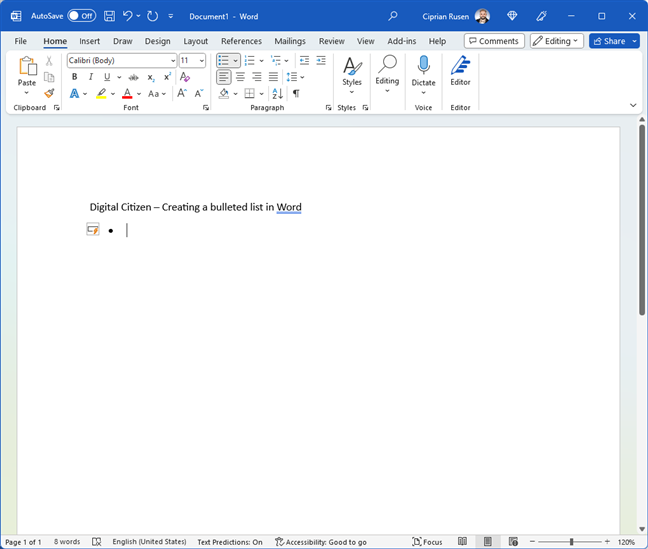648x549 pixels.
Task: Decrease paragraph indent
Action: pyautogui.click(x=304, y=61)
